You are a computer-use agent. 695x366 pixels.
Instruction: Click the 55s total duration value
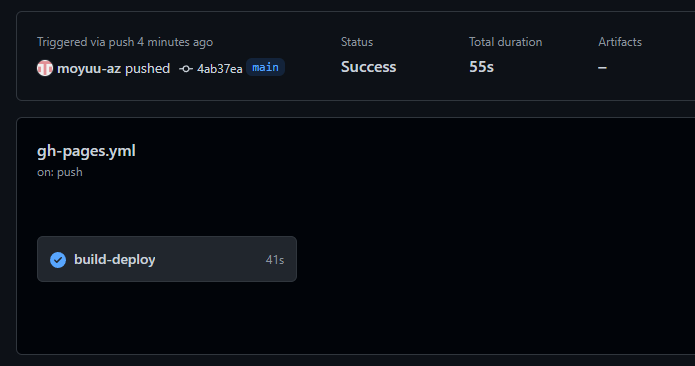pos(481,67)
